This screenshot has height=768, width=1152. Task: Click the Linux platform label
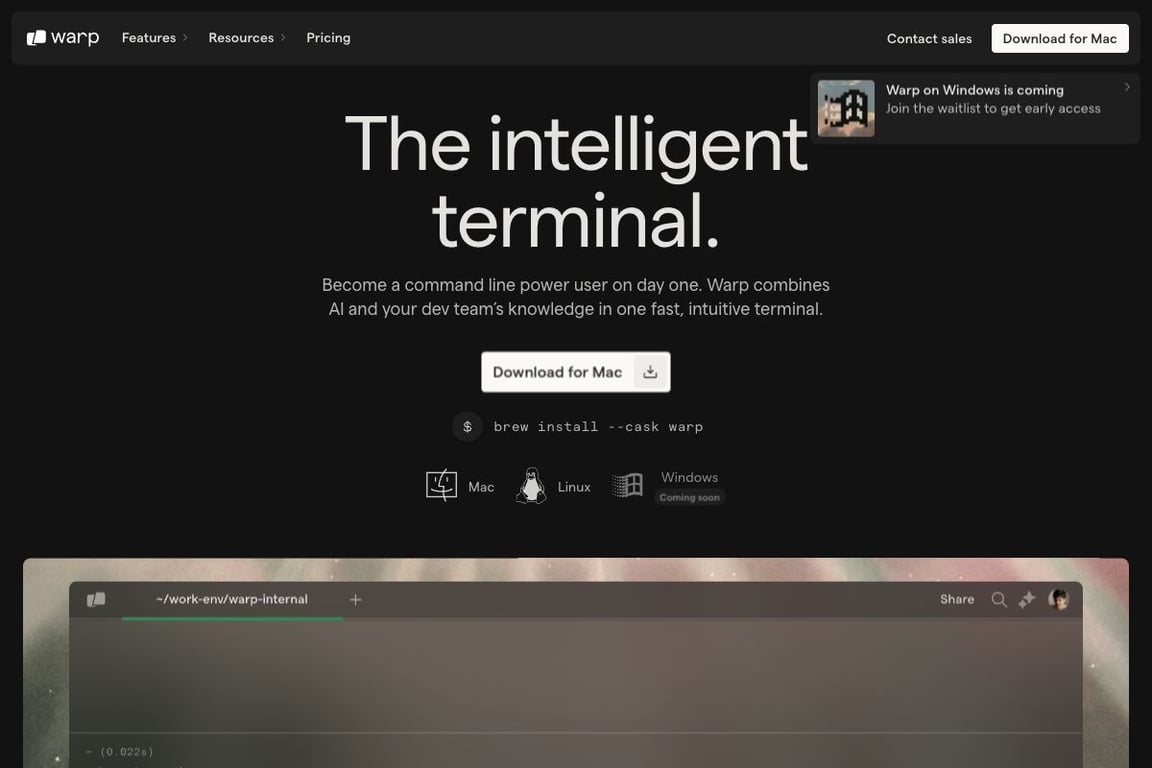coord(574,487)
